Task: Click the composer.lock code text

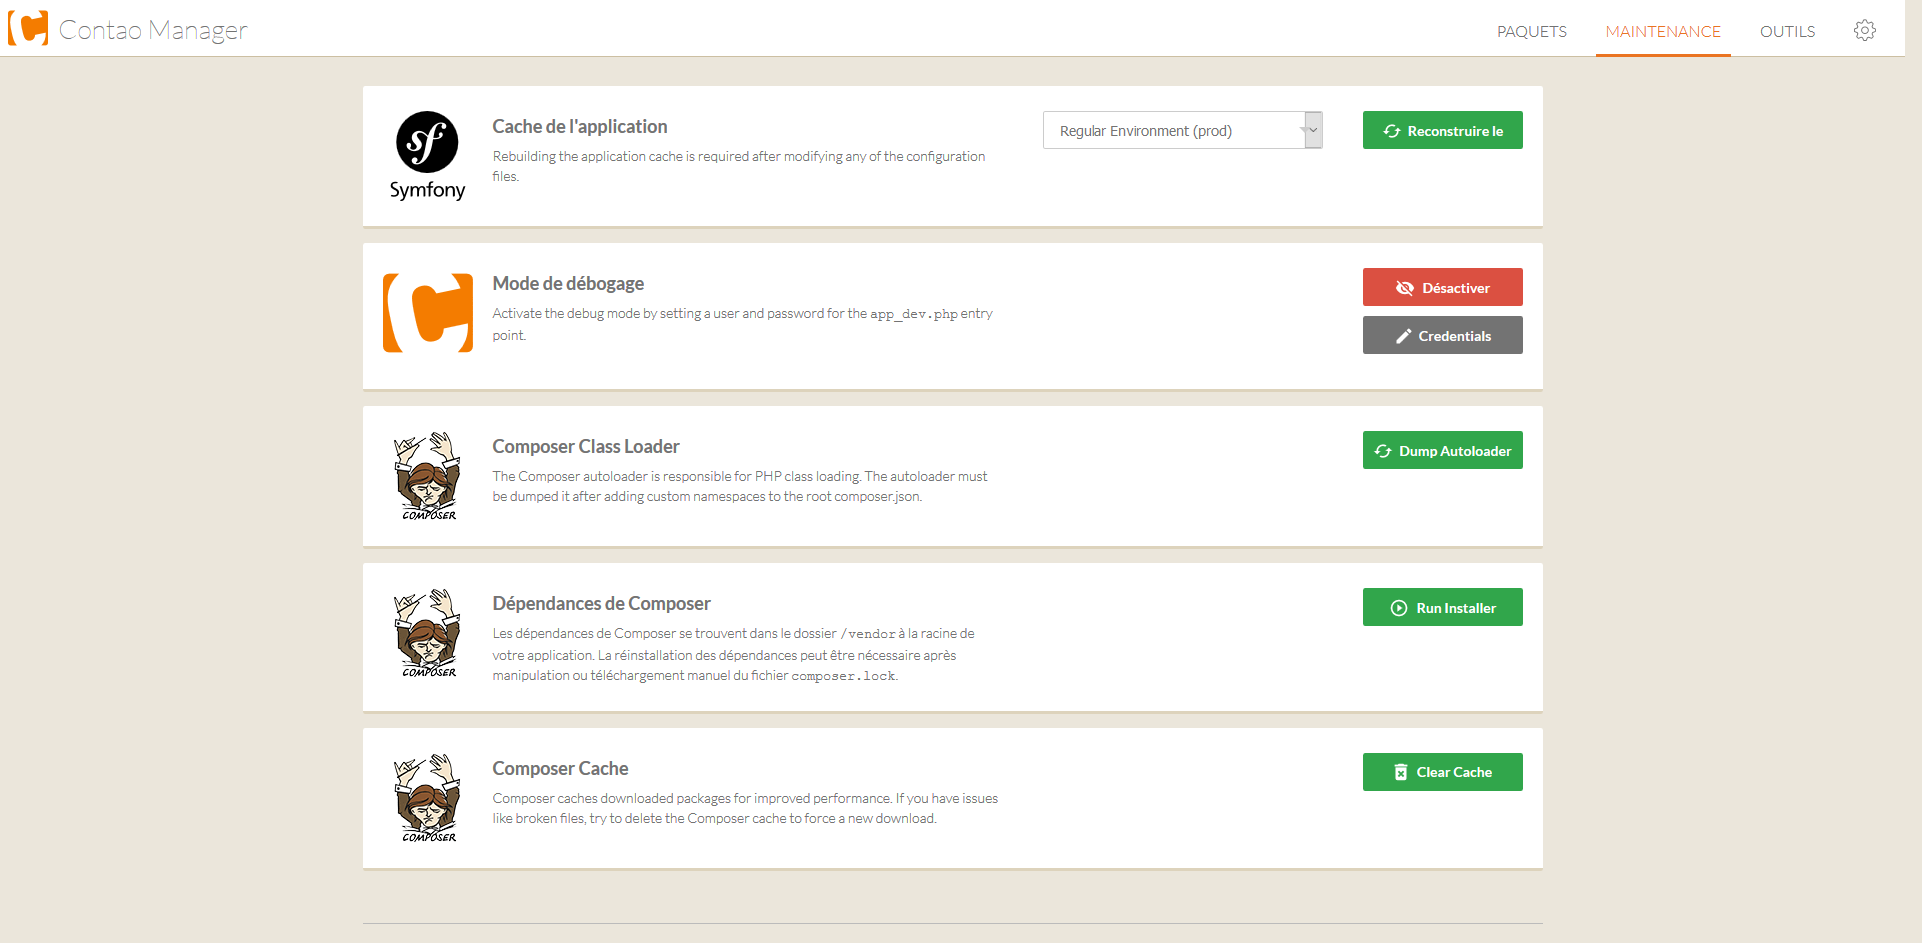Action: click(x=843, y=676)
